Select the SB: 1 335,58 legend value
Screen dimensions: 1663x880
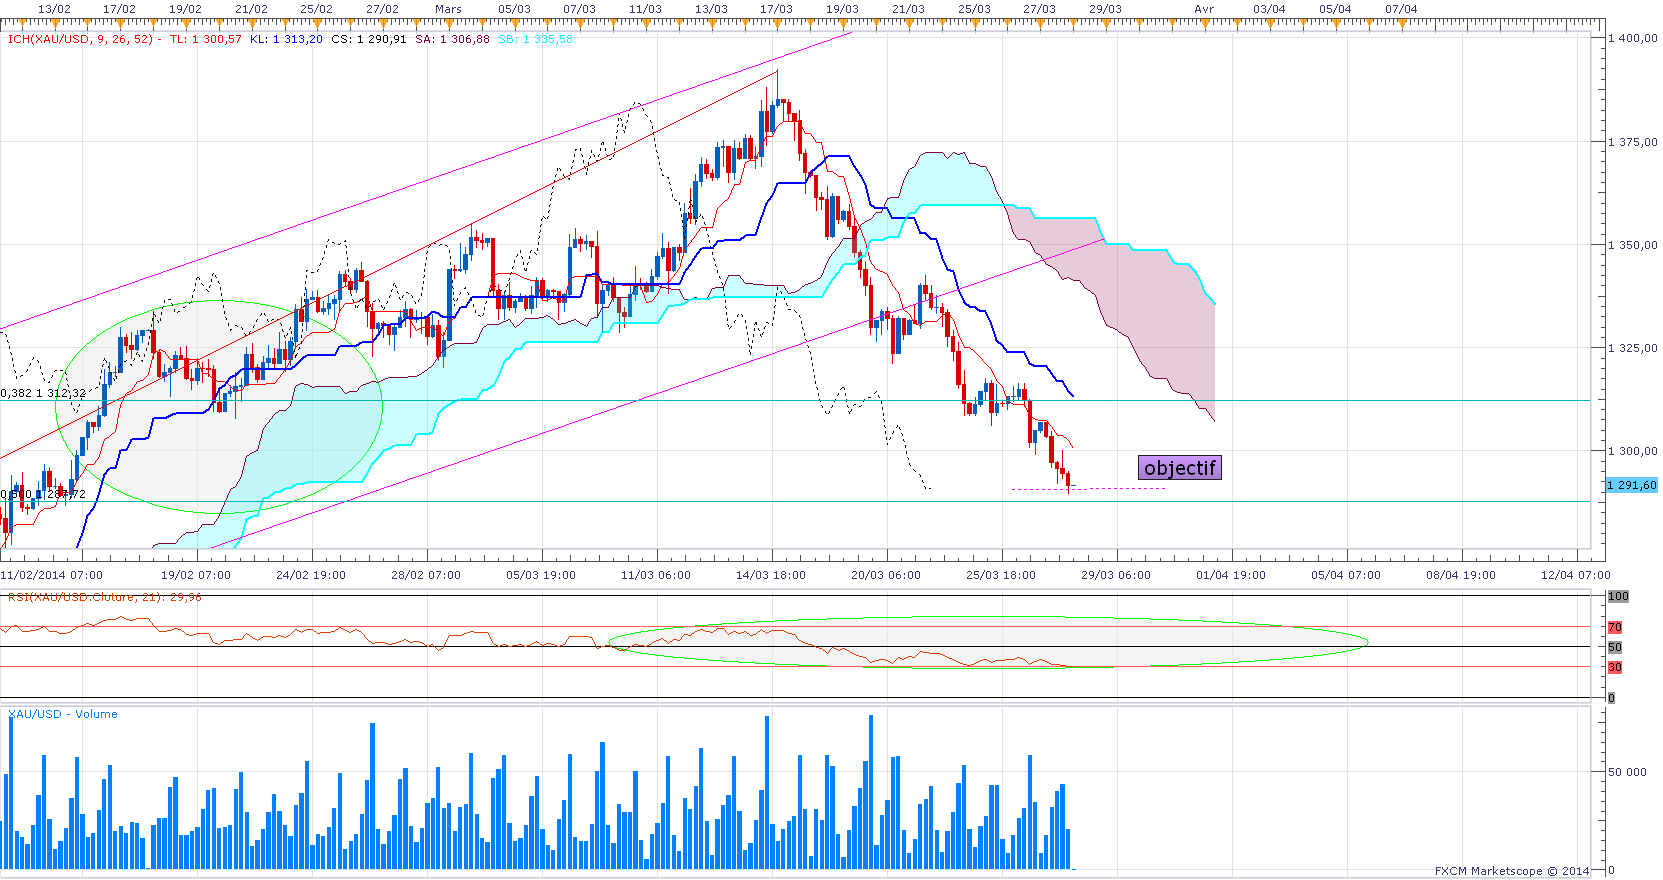tap(536, 39)
